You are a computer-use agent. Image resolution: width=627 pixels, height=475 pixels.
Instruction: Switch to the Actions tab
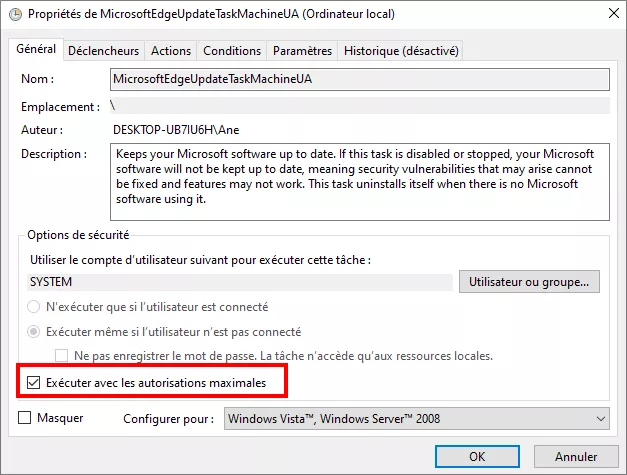[171, 51]
